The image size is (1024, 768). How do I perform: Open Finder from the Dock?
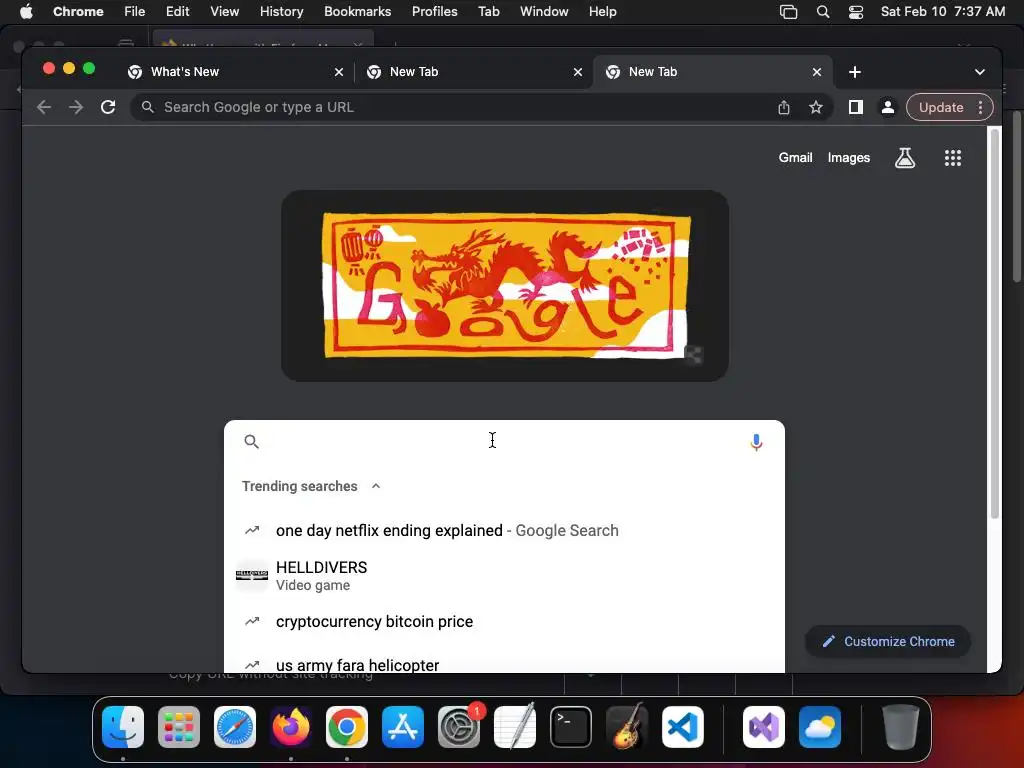click(x=123, y=727)
